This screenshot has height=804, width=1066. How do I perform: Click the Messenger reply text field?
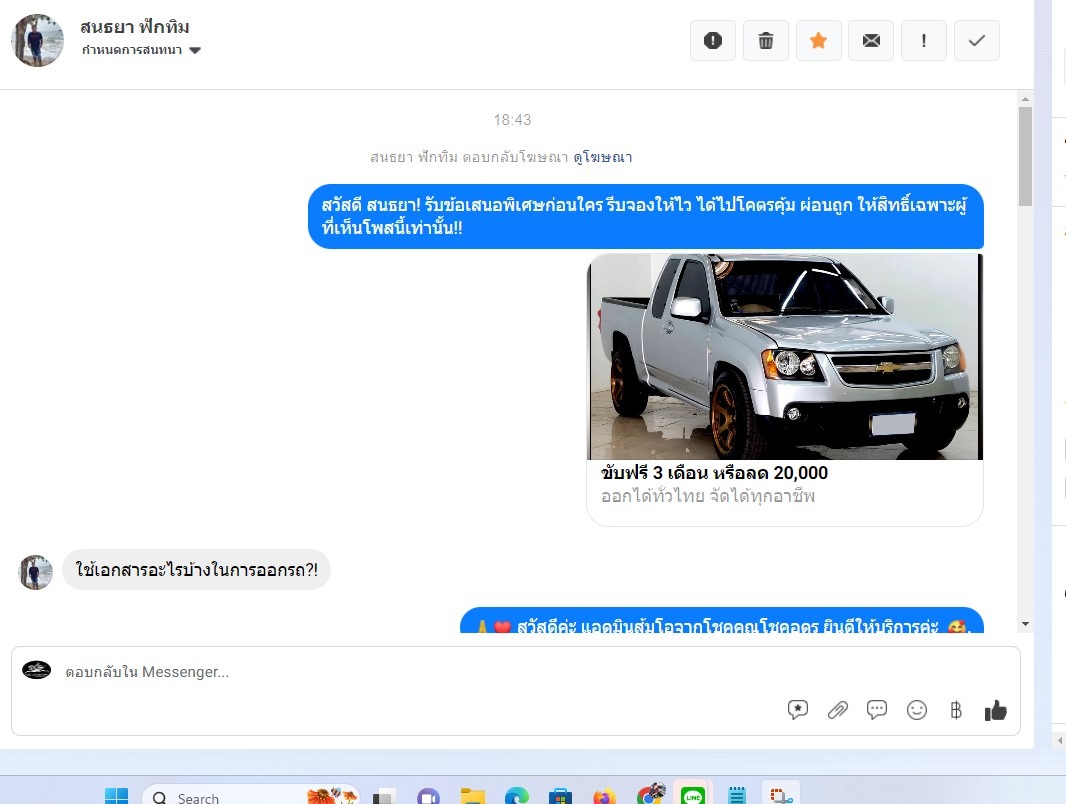point(400,672)
